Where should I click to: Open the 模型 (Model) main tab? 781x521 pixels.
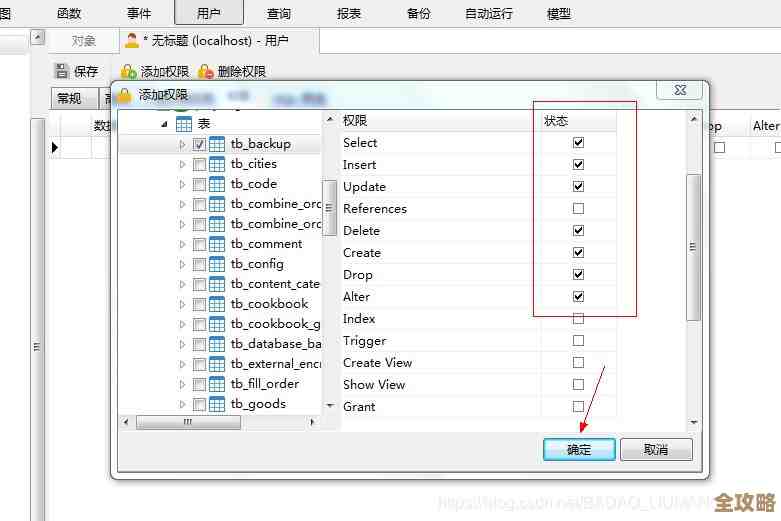coord(559,13)
